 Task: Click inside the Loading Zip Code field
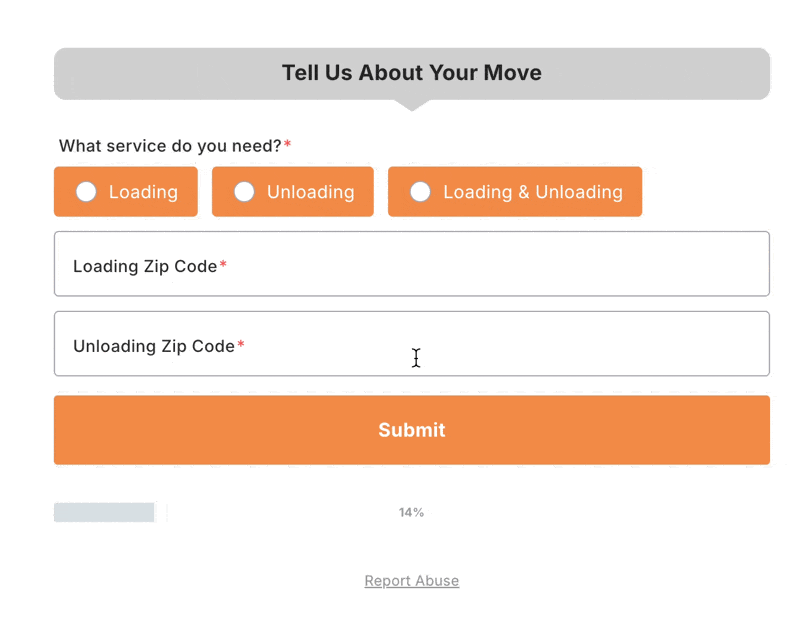(x=411, y=264)
